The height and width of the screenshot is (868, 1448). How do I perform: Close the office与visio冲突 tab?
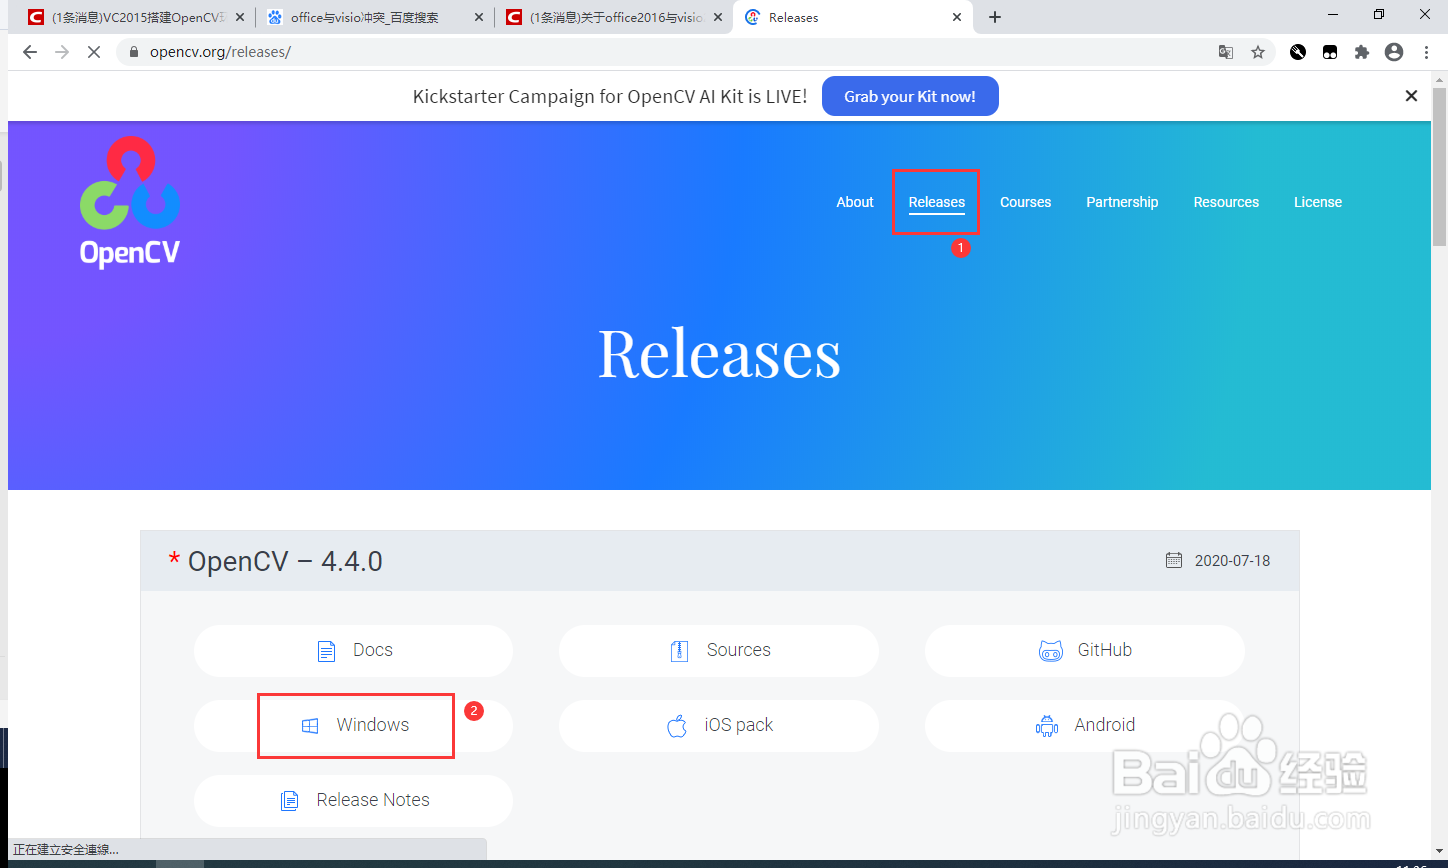click(478, 17)
